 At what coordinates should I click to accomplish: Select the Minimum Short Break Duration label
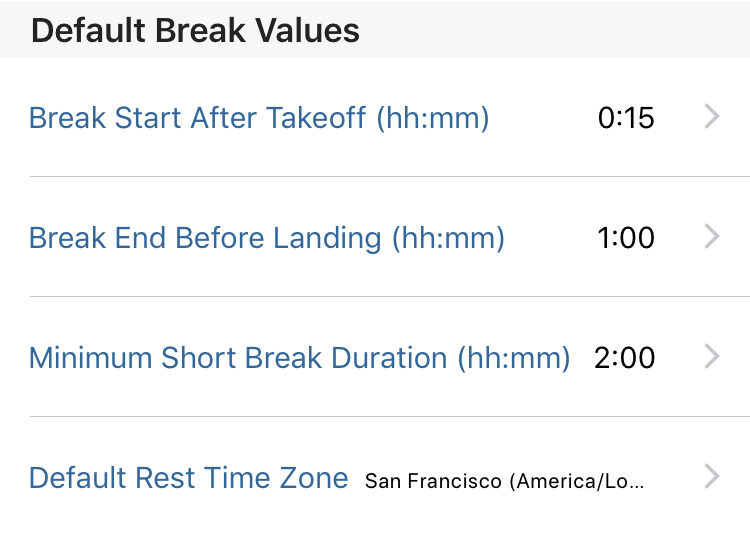pyautogui.click(x=300, y=358)
